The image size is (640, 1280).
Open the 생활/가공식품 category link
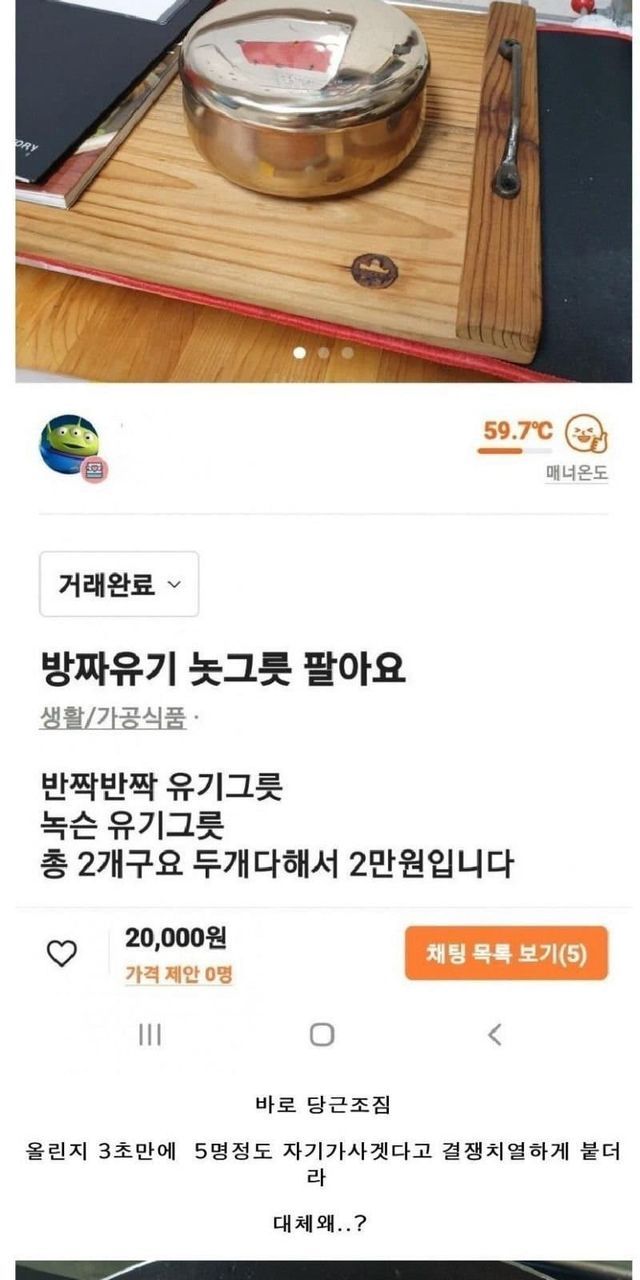click(x=113, y=718)
